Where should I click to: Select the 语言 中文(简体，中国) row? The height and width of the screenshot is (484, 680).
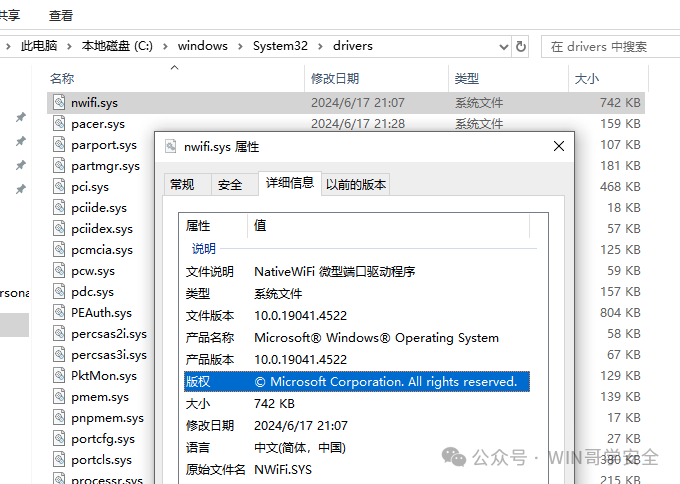[356, 448]
